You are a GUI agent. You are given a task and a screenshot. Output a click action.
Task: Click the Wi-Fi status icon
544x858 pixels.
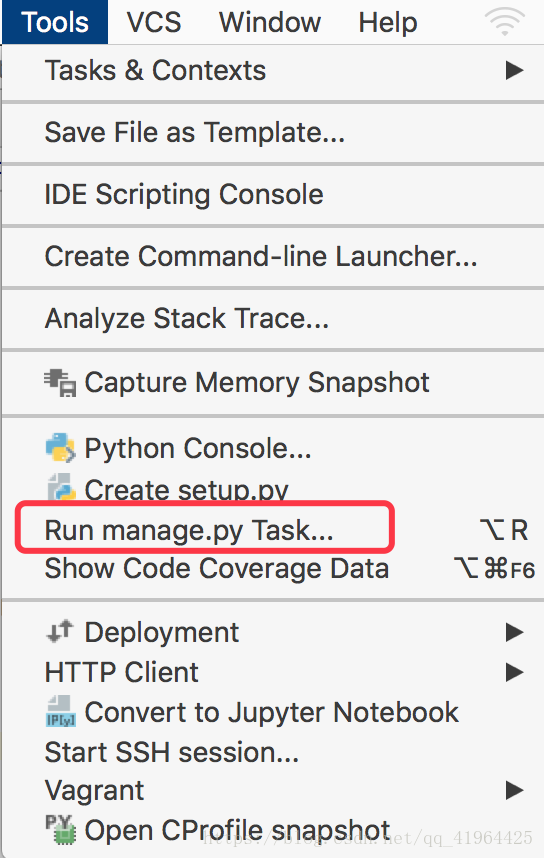(505, 23)
